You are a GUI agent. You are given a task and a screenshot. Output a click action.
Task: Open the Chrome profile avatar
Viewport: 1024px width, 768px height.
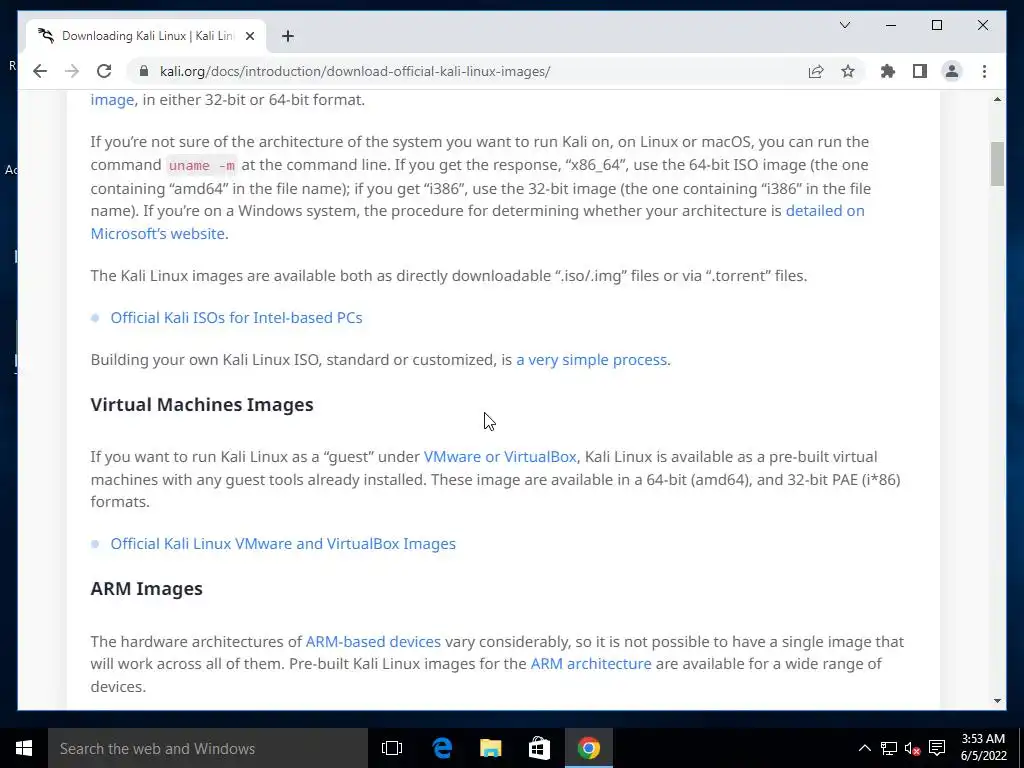click(x=952, y=71)
